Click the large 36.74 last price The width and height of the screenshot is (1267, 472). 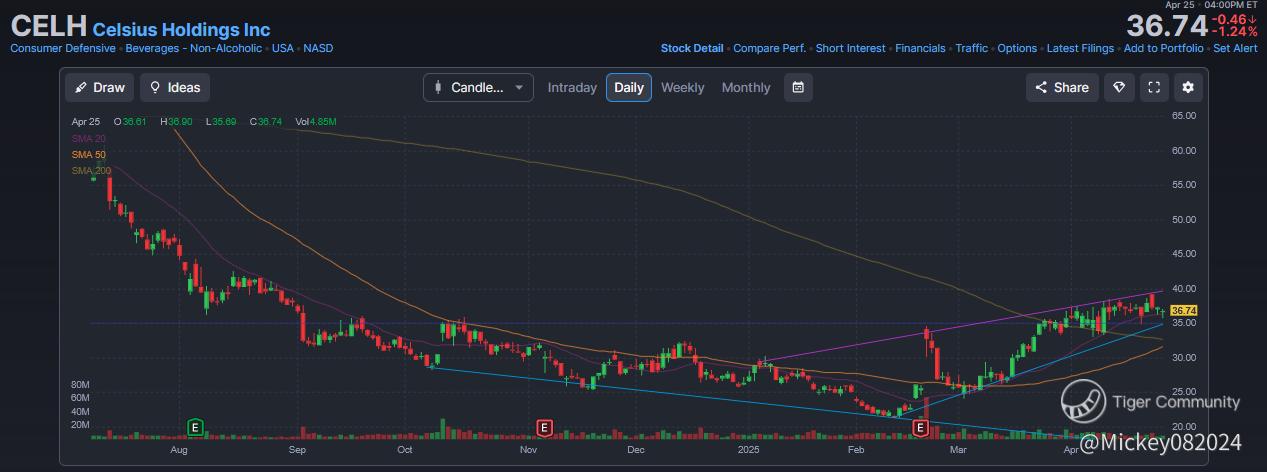click(x=1166, y=25)
